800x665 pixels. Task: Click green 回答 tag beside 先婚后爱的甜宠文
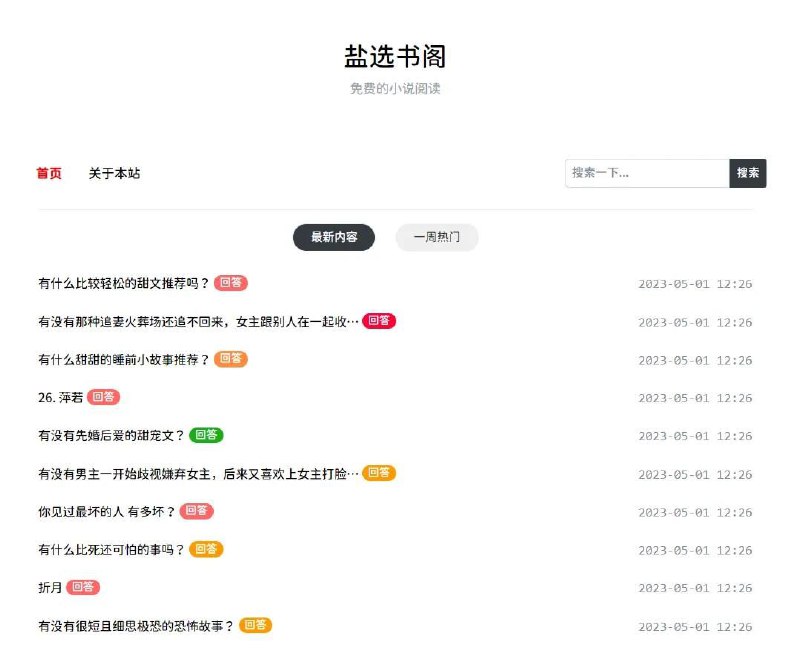pos(206,435)
